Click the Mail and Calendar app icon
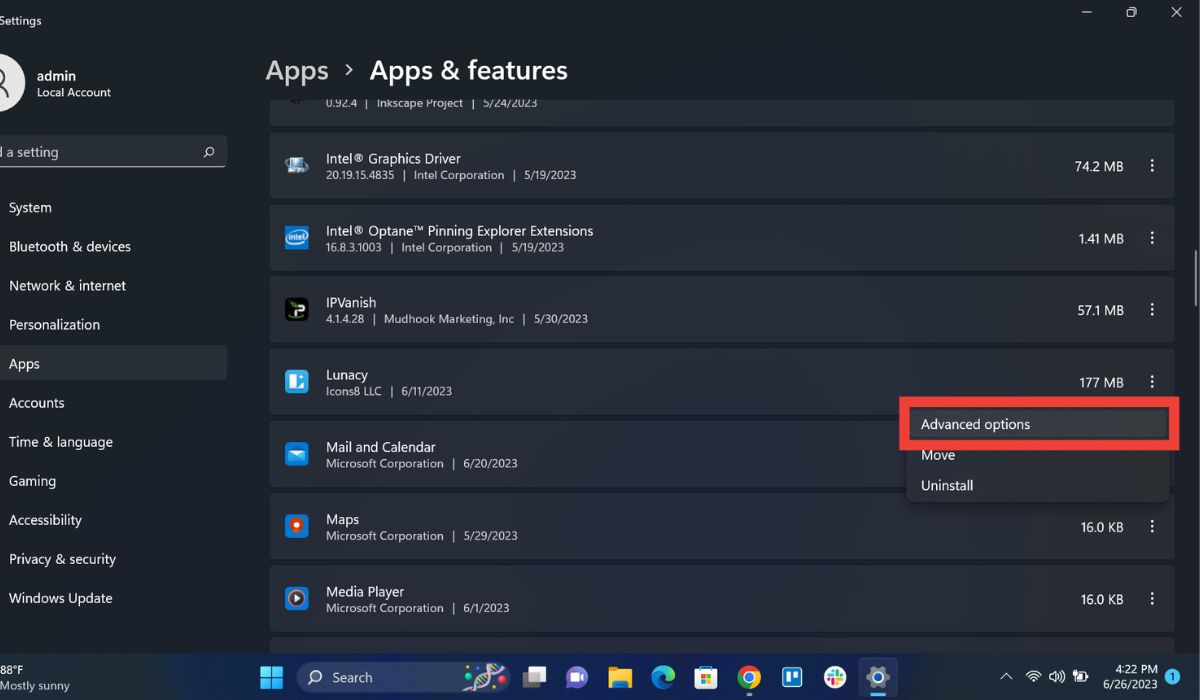This screenshot has width=1200, height=700. 296,453
